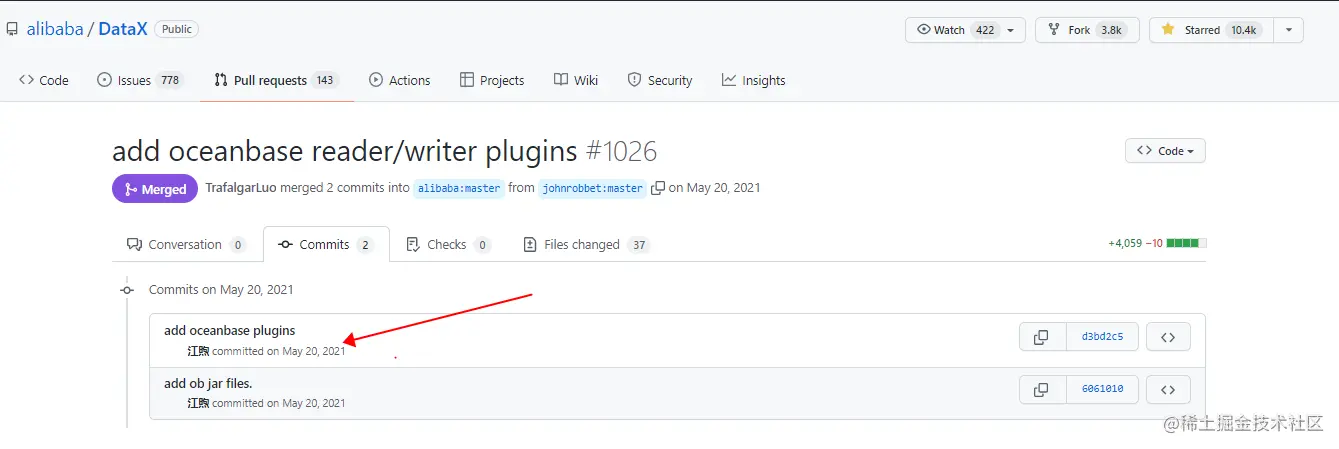Open the DataX repository link
The height and width of the screenshot is (449, 1339).
coord(123,29)
